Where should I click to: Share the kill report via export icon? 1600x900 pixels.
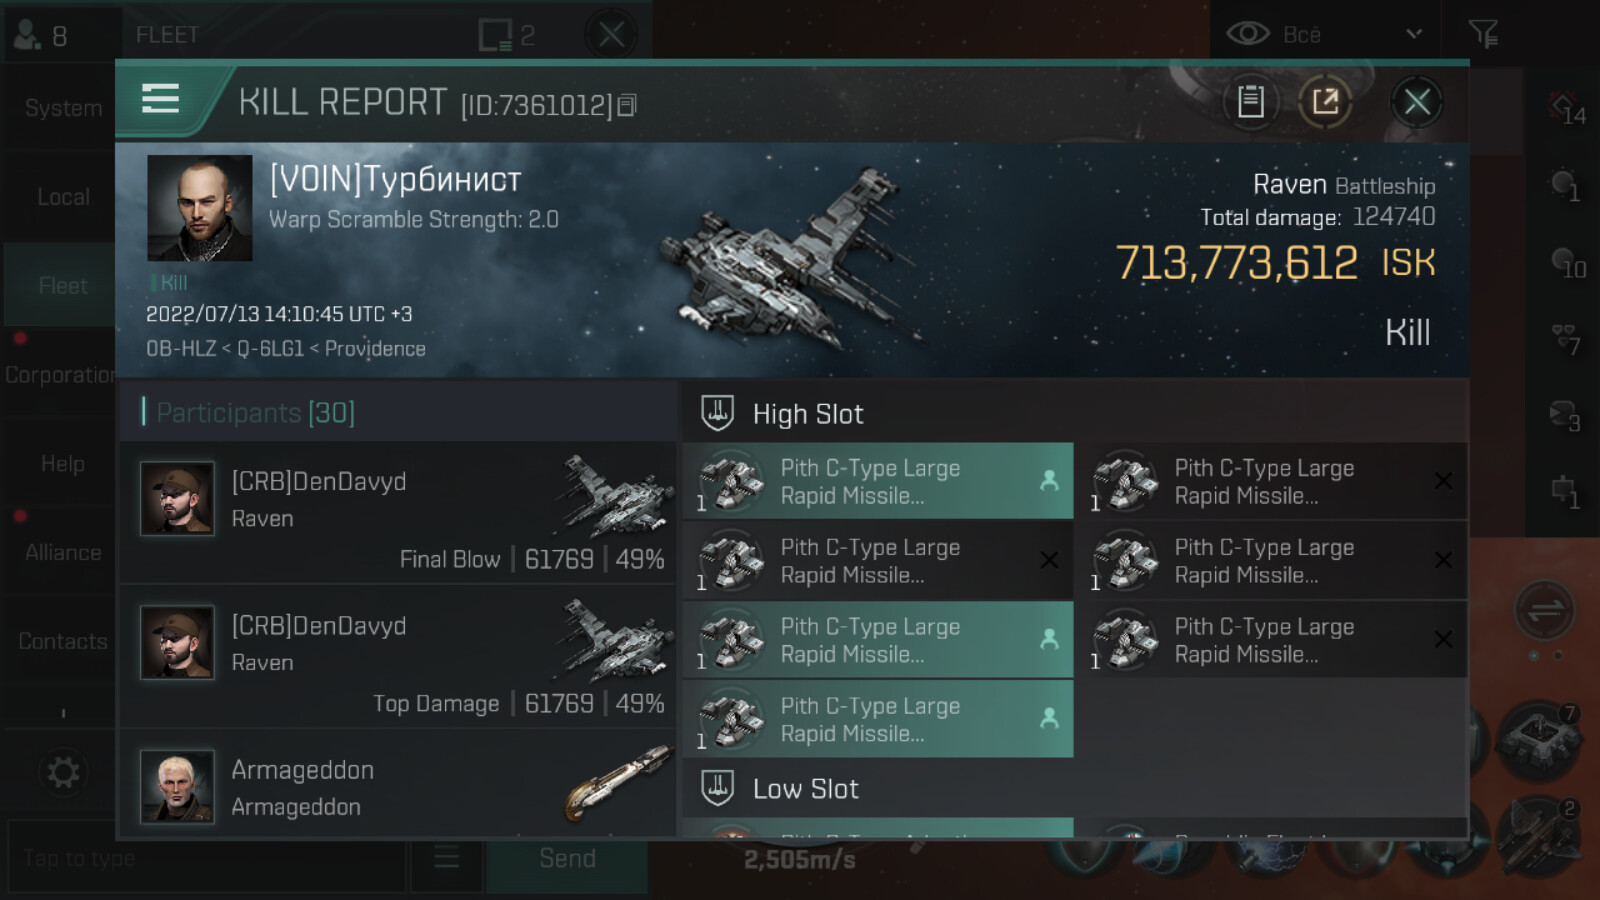tap(1325, 101)
